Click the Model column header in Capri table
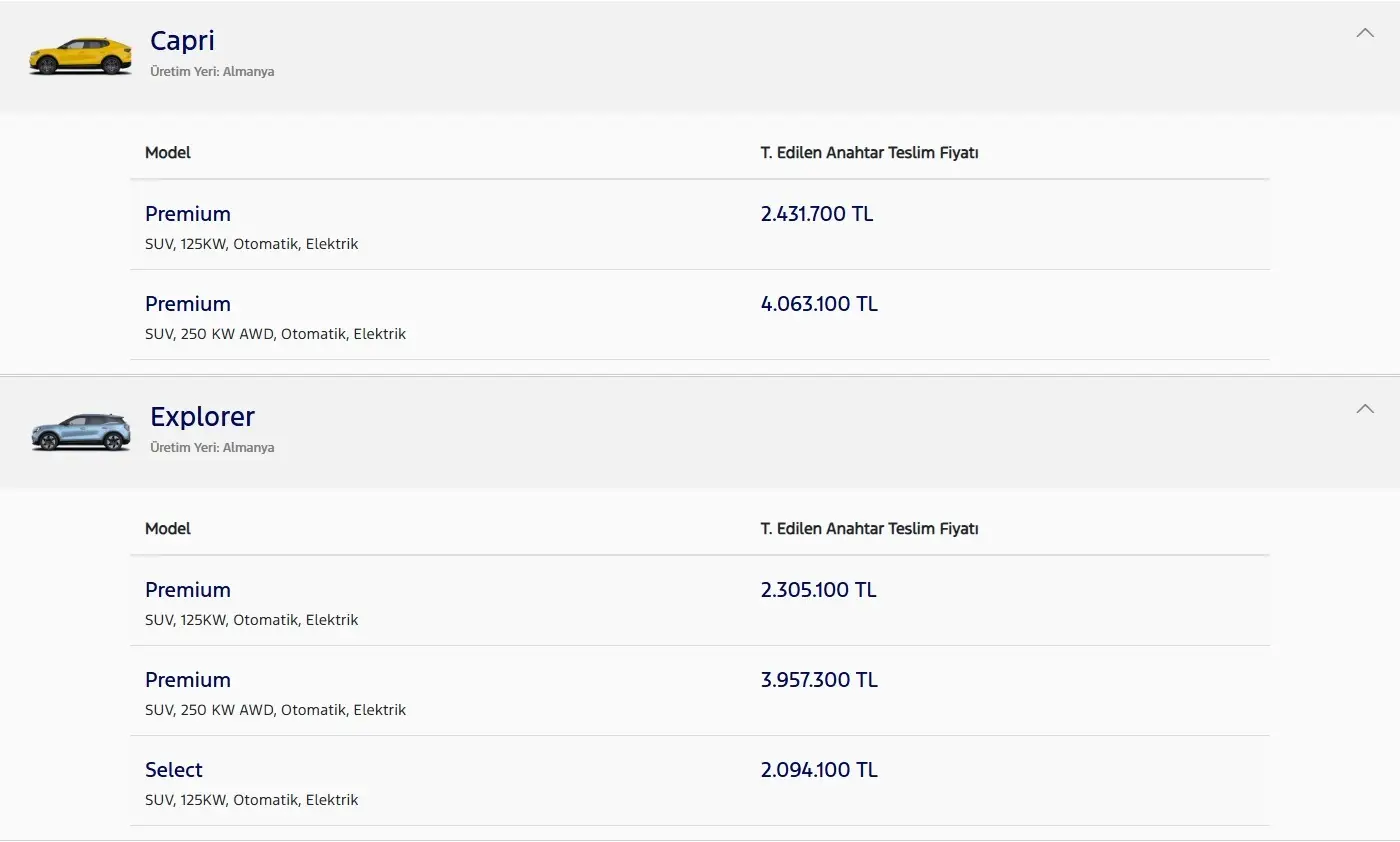Screen dimensions: 1400x842 click(x=168, y=153)
